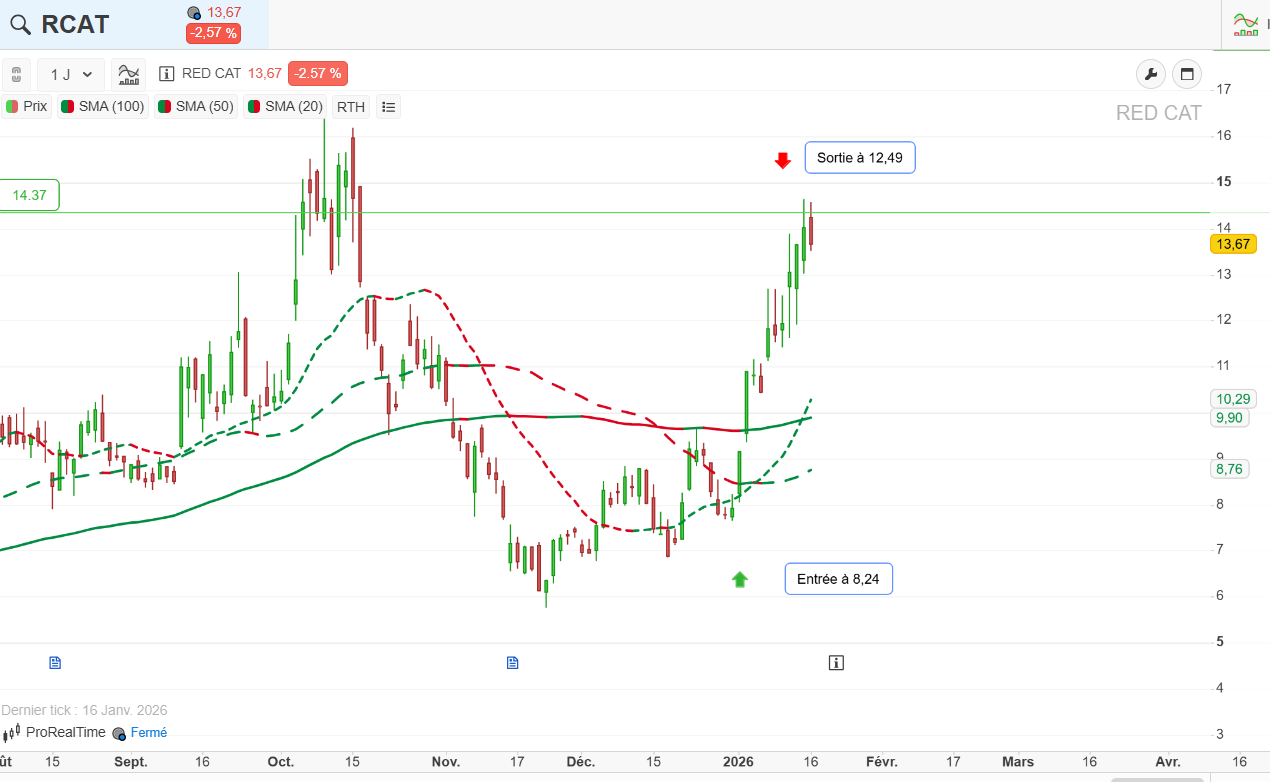Click the Entrée à 8,24 label

point(839,579)
